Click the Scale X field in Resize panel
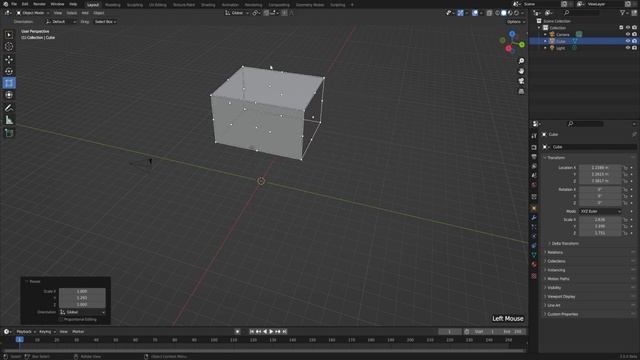The image size is (640, 360). coord(82,291)
